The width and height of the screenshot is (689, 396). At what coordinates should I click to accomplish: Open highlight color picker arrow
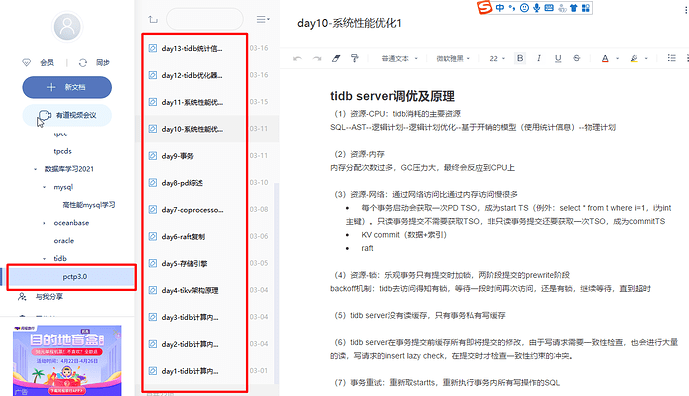click(646, 58)
